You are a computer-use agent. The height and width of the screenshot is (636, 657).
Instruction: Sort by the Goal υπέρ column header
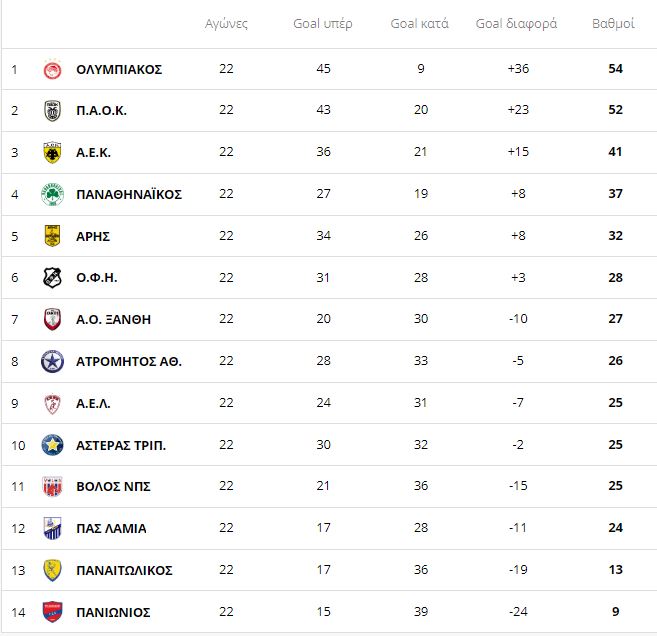(x=323, y=23)
